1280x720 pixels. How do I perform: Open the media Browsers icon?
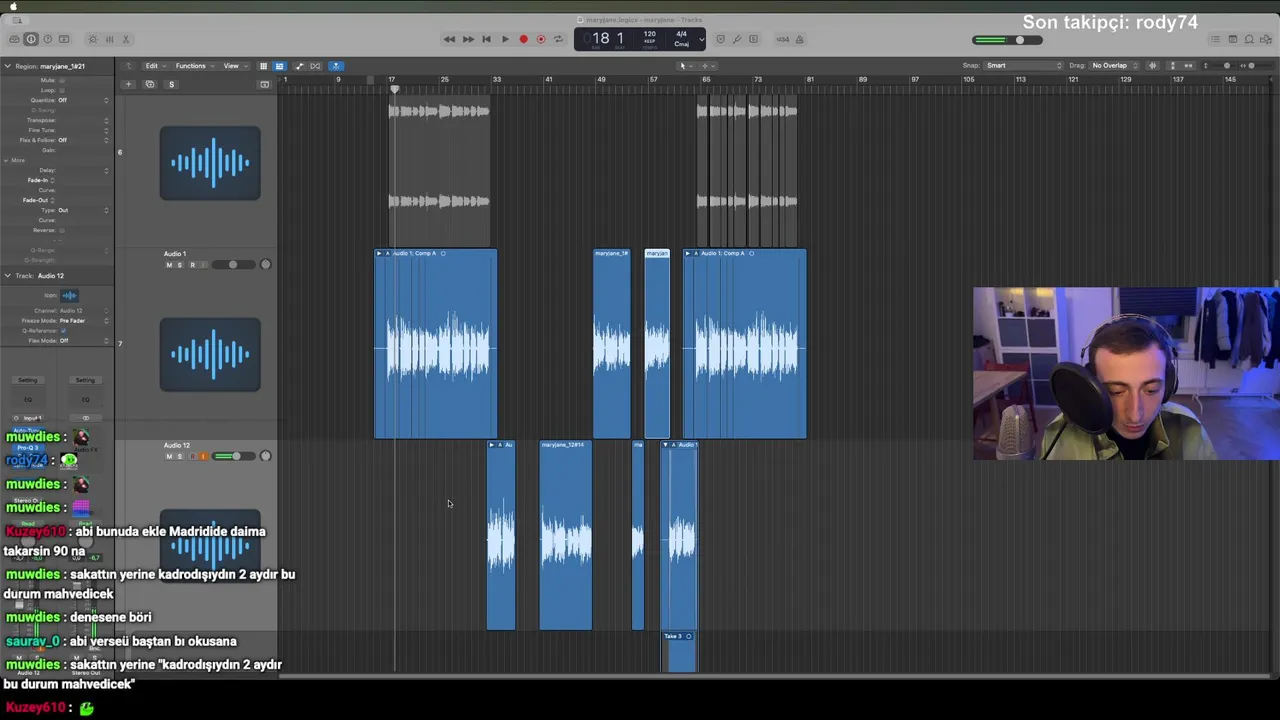click(1265, 39)
